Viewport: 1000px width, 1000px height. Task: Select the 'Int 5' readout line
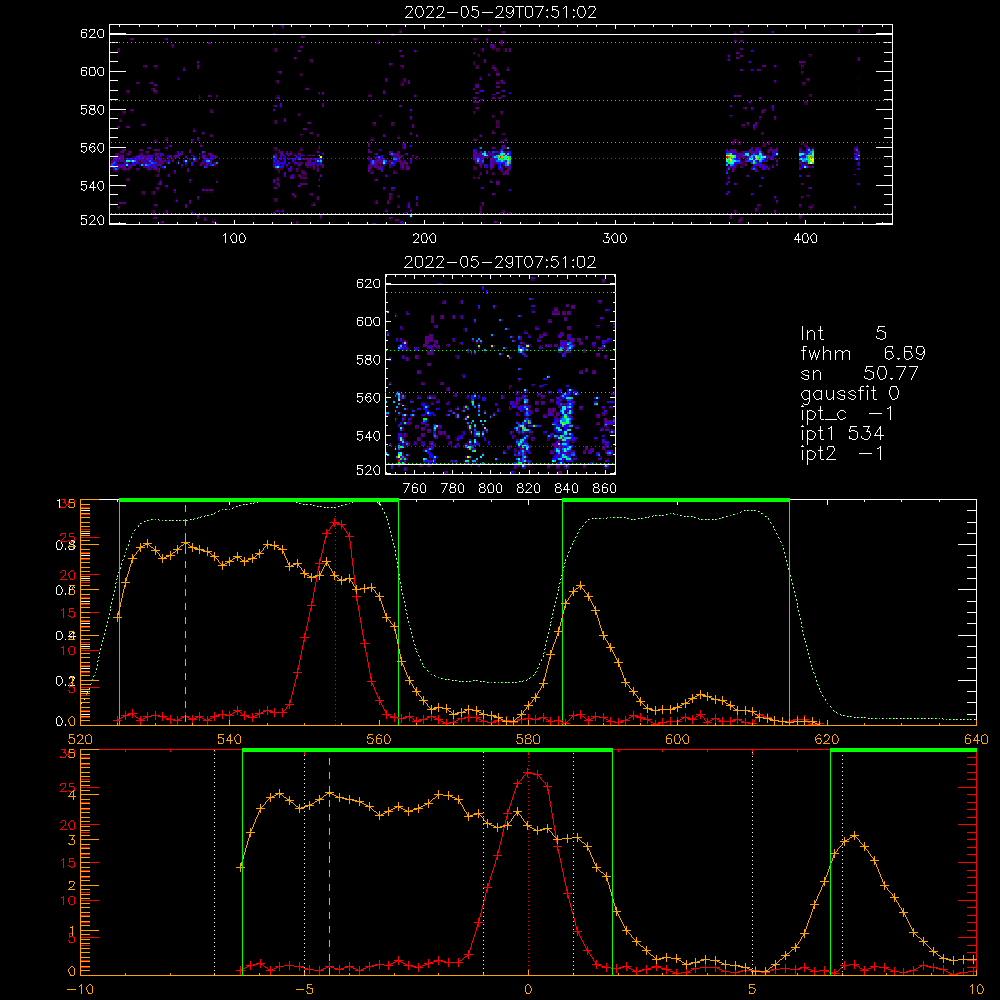click(843, 333)
